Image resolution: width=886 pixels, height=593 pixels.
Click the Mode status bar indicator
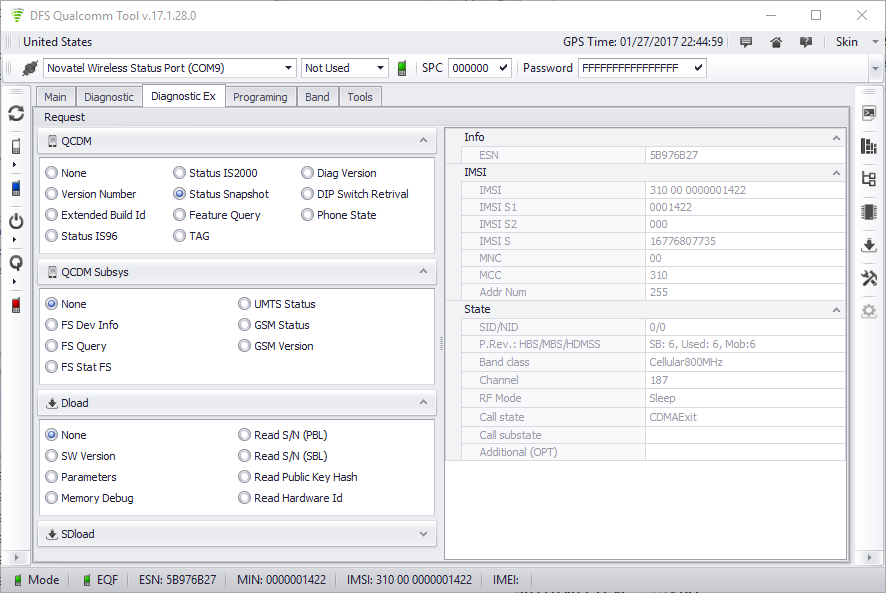37,580
